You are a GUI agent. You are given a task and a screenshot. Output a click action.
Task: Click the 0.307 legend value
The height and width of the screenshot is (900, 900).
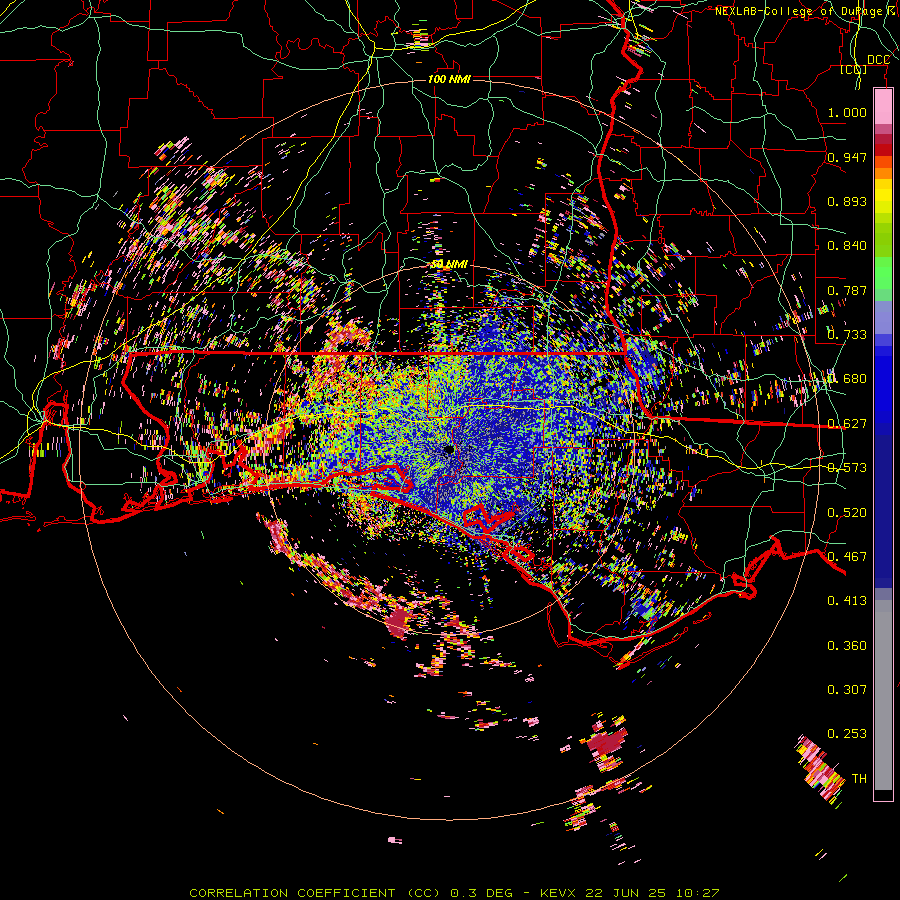point(847,690)
